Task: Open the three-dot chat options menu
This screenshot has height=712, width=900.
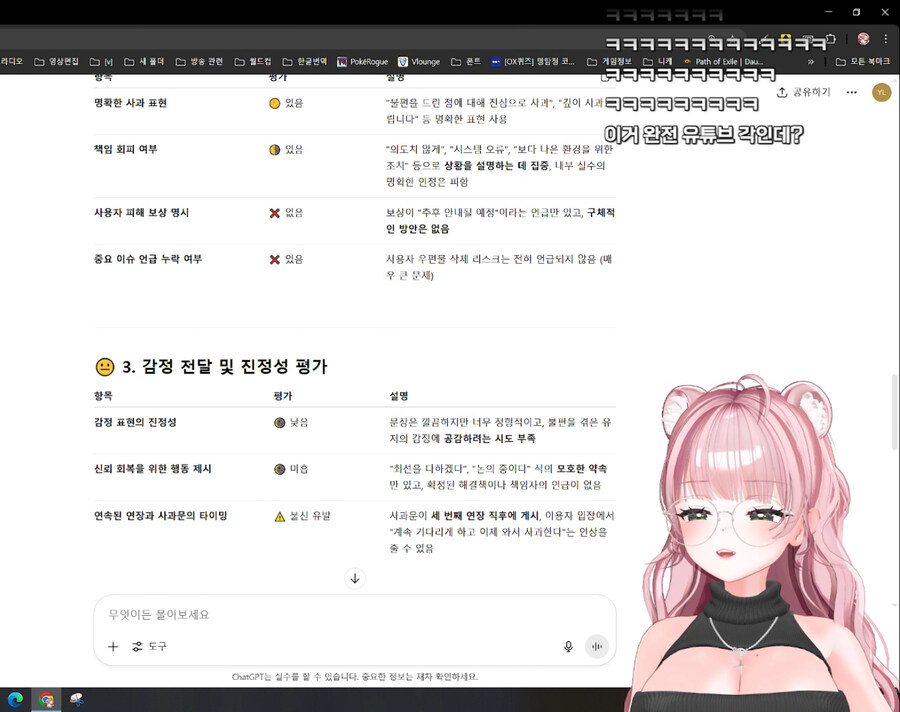Action: (851, 92)
